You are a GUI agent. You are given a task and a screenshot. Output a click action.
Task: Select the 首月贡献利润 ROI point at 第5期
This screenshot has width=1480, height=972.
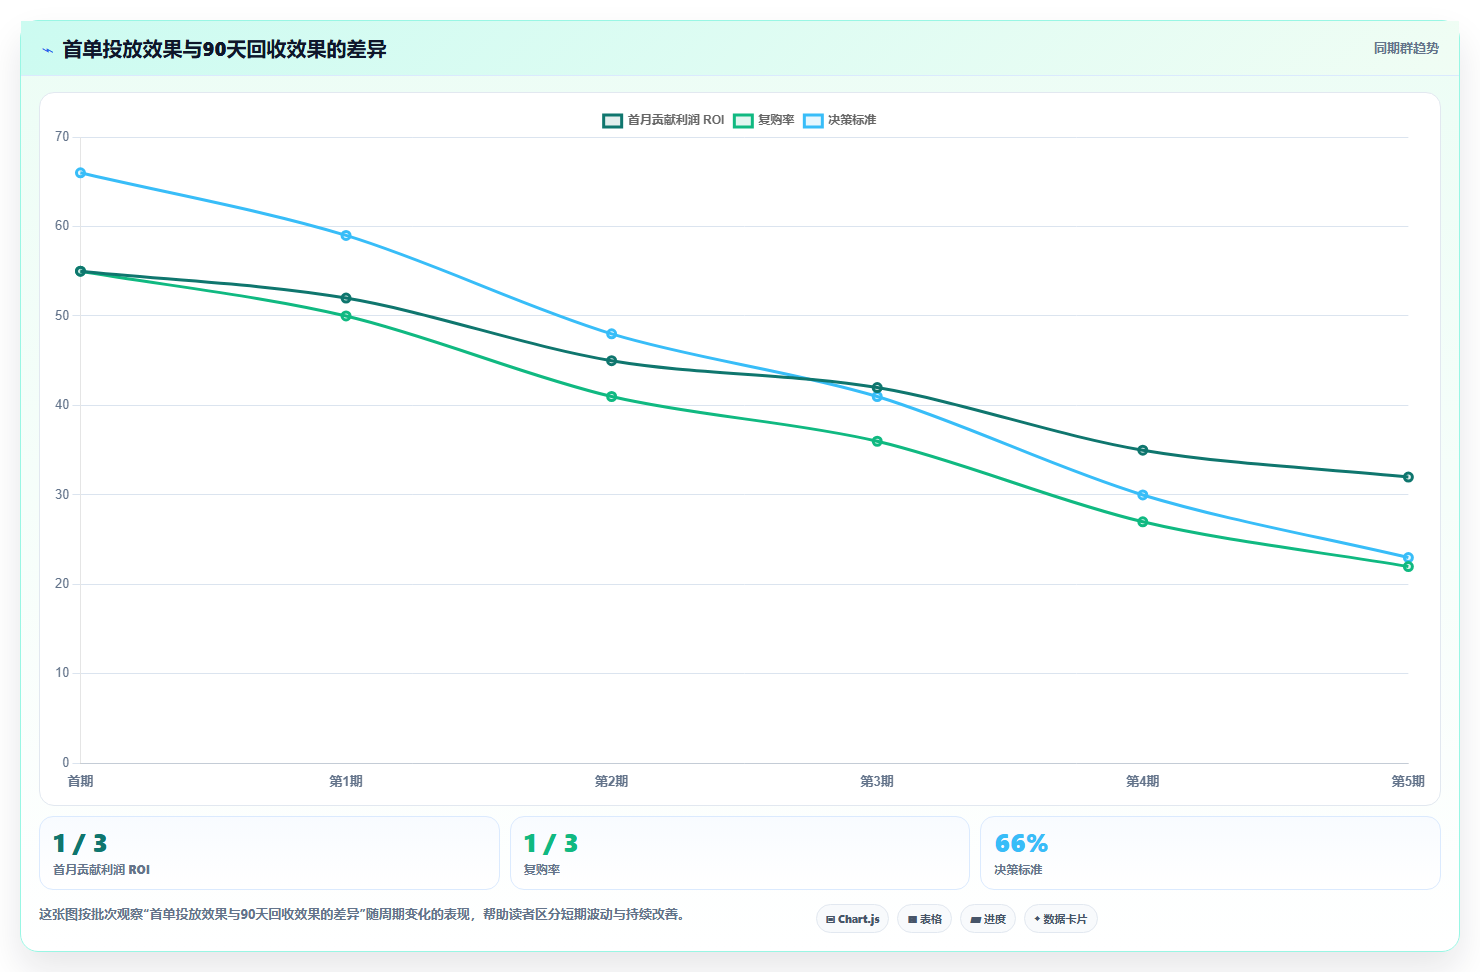(x=1408, y=477)
